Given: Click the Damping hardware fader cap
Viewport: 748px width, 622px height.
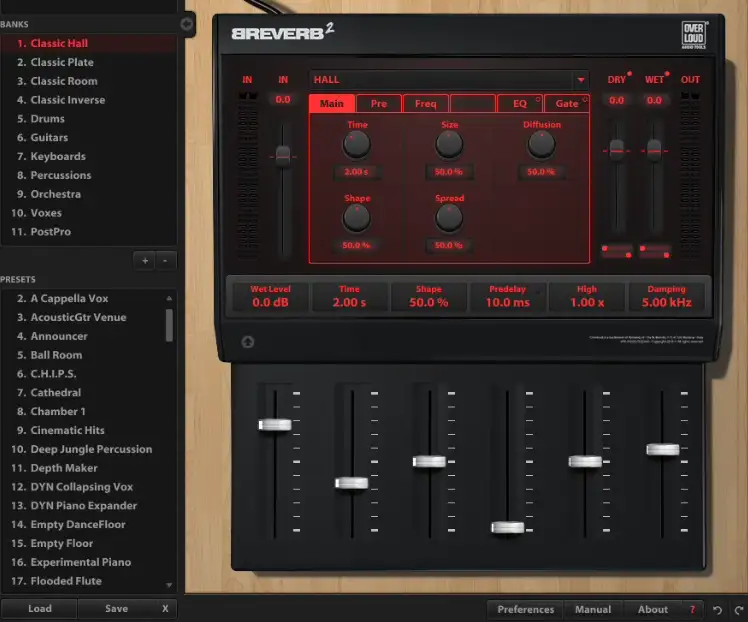Looking at the screenshot, I should 663,449.
